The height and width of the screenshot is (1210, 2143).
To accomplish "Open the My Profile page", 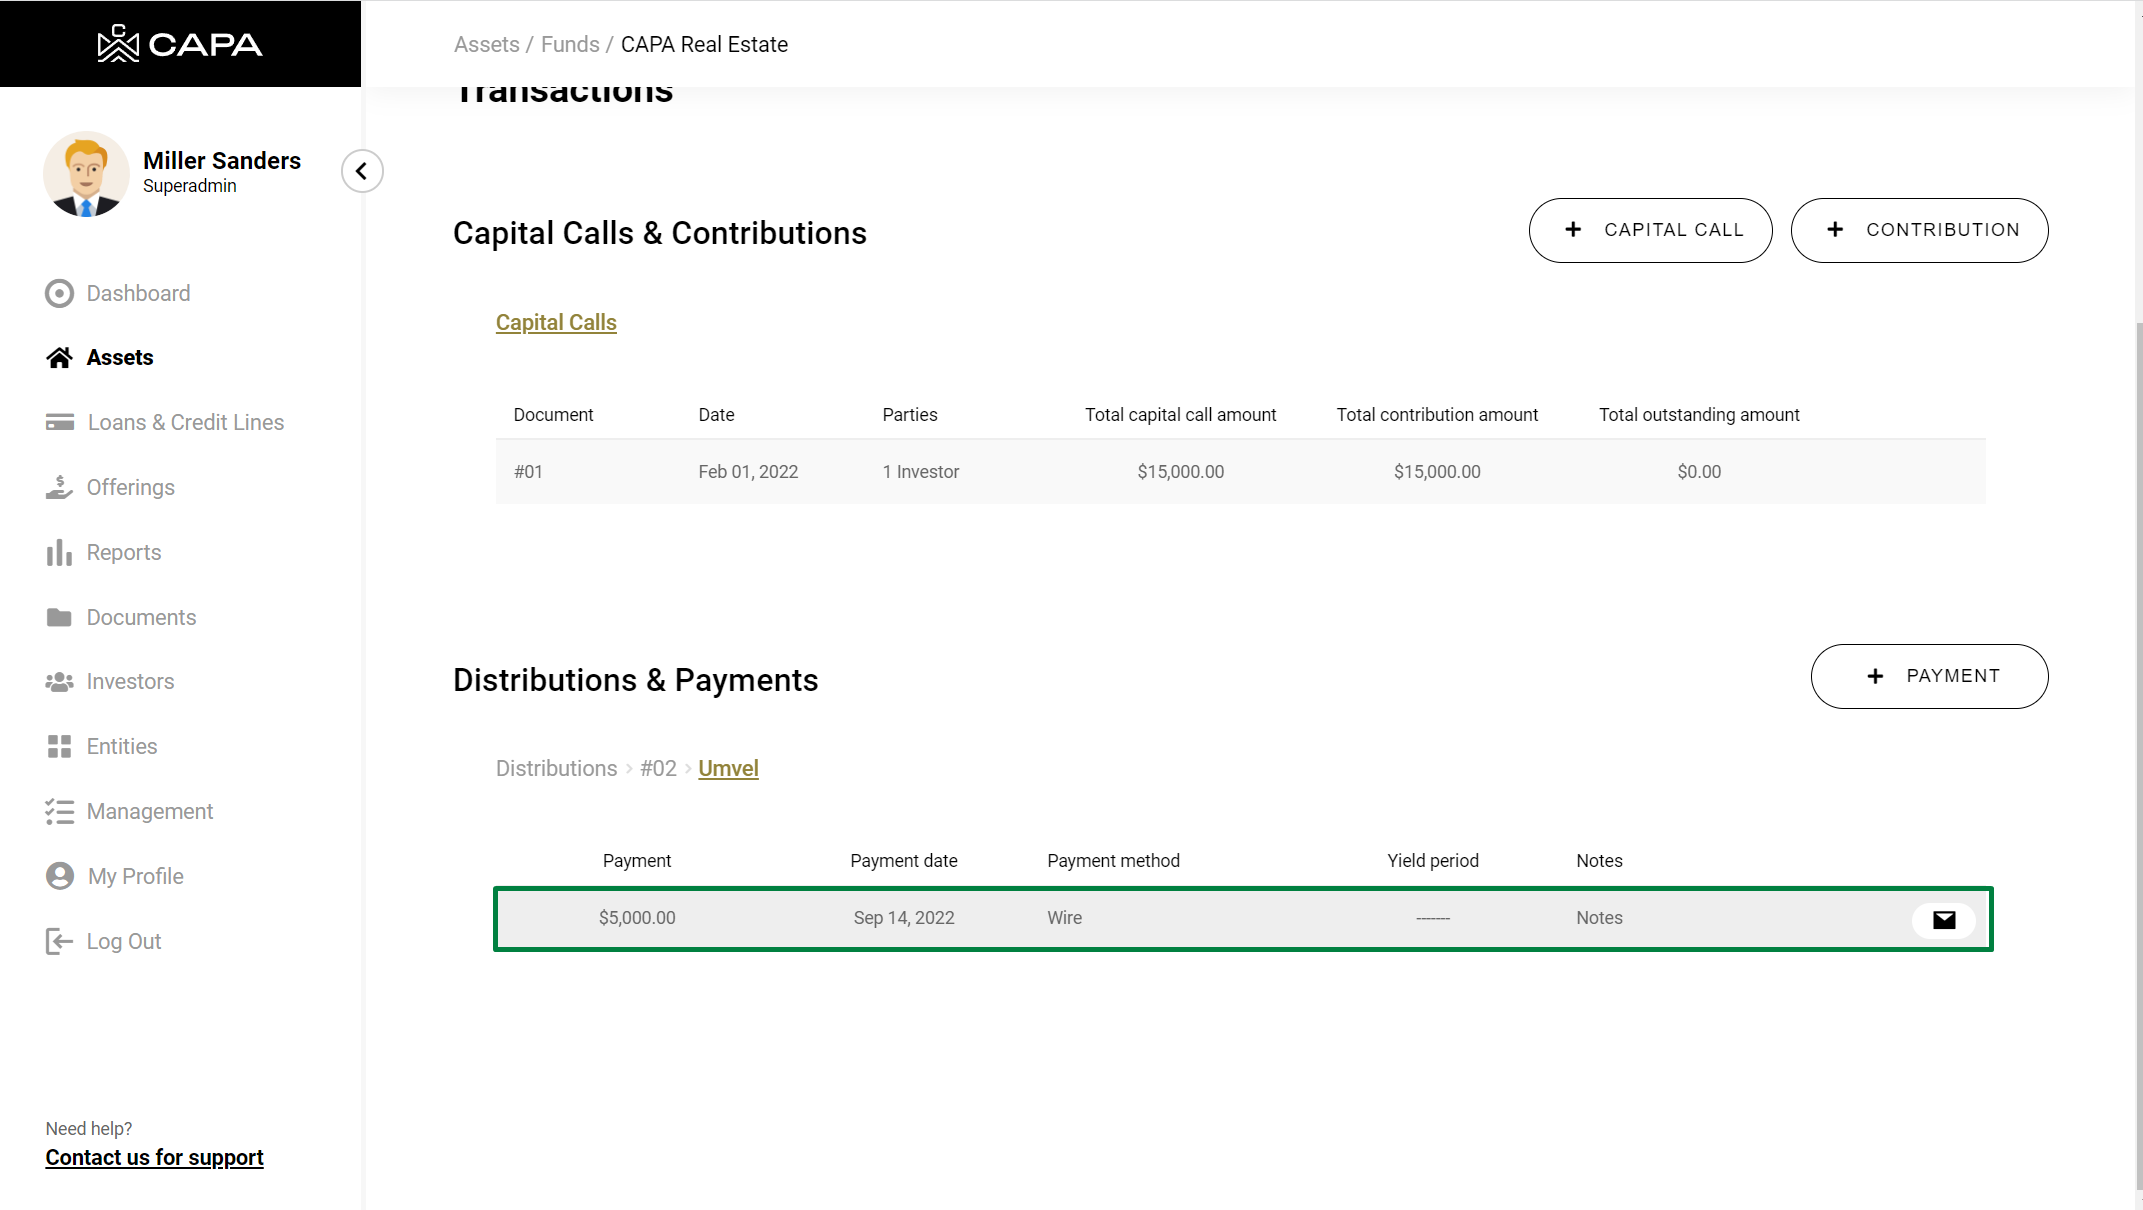I will 135,876.
